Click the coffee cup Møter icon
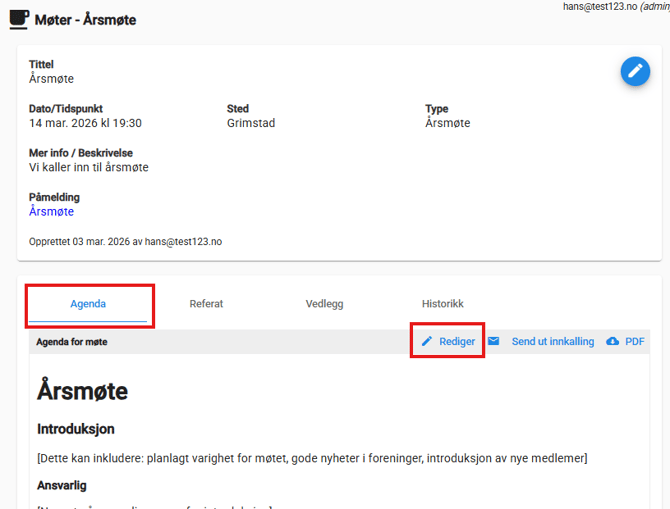The image size is (670, 509). 19,19
